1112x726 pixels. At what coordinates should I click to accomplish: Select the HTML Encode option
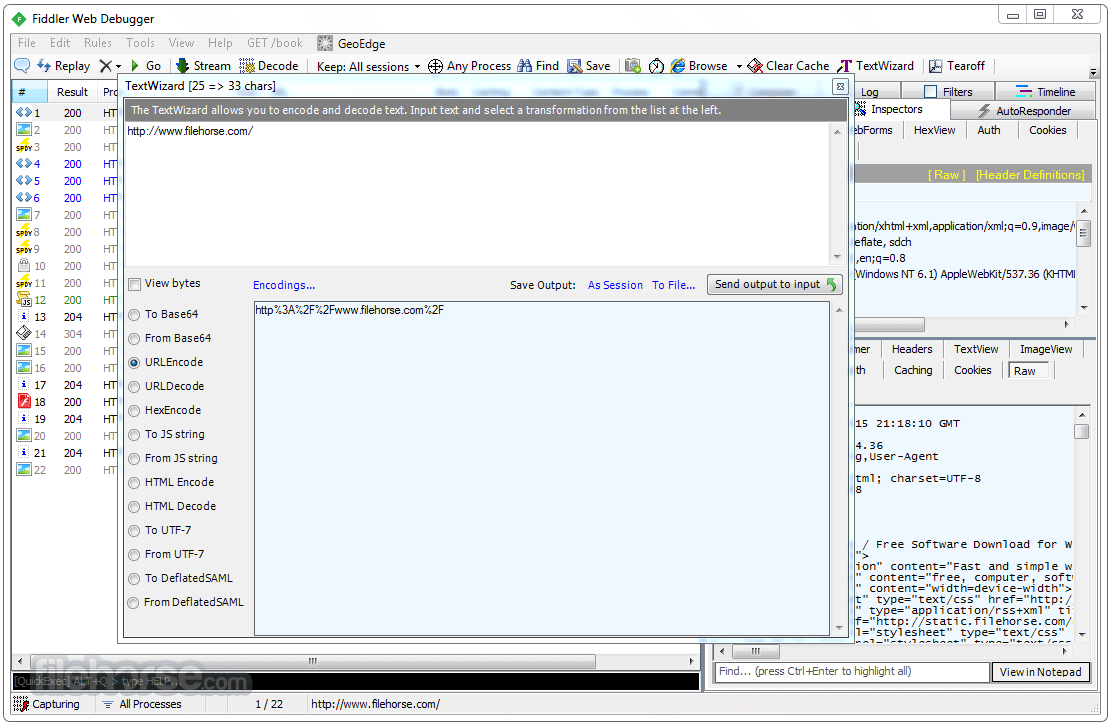(134, 484)
